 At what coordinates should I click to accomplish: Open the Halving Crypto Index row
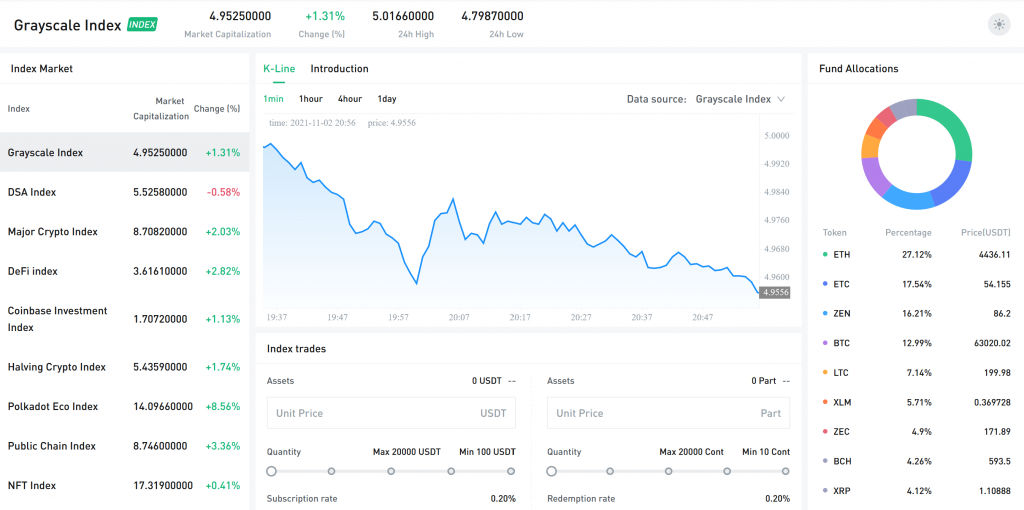(x=124, y=367)
